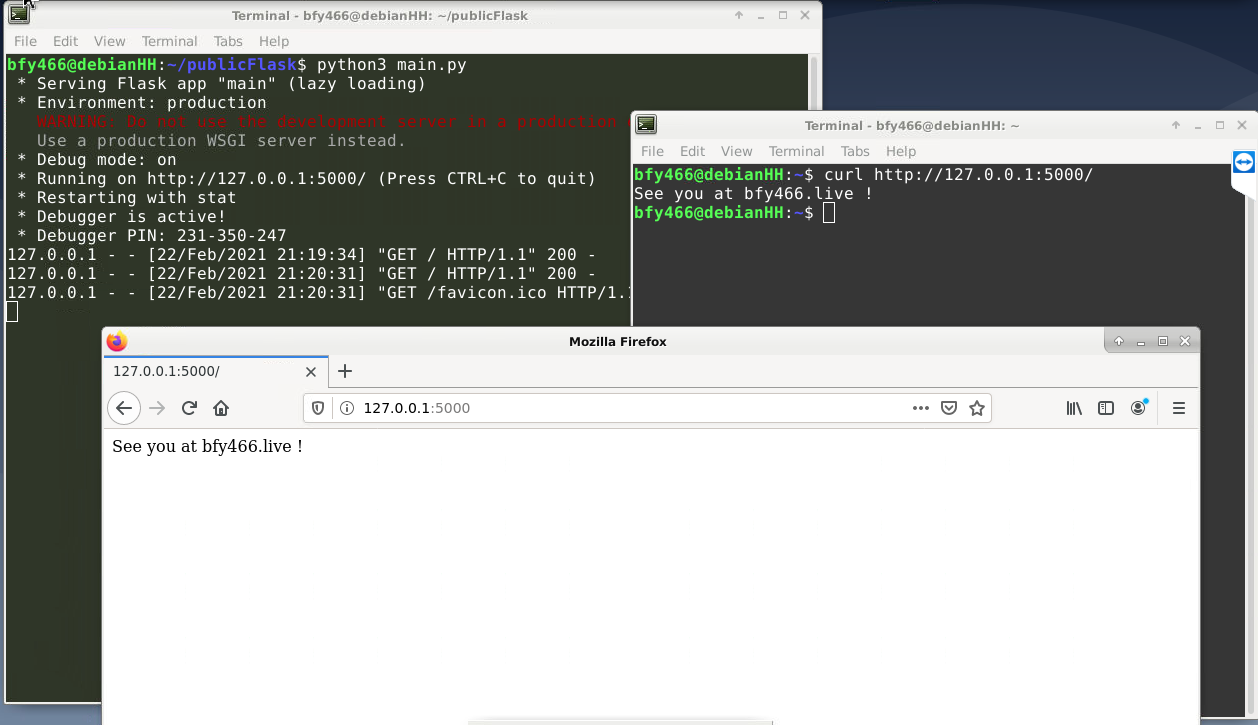Reload the 127.0.0.1:5000 page
The height and width of the screenshot is (725, 1258).
click(x=189, y=408)
